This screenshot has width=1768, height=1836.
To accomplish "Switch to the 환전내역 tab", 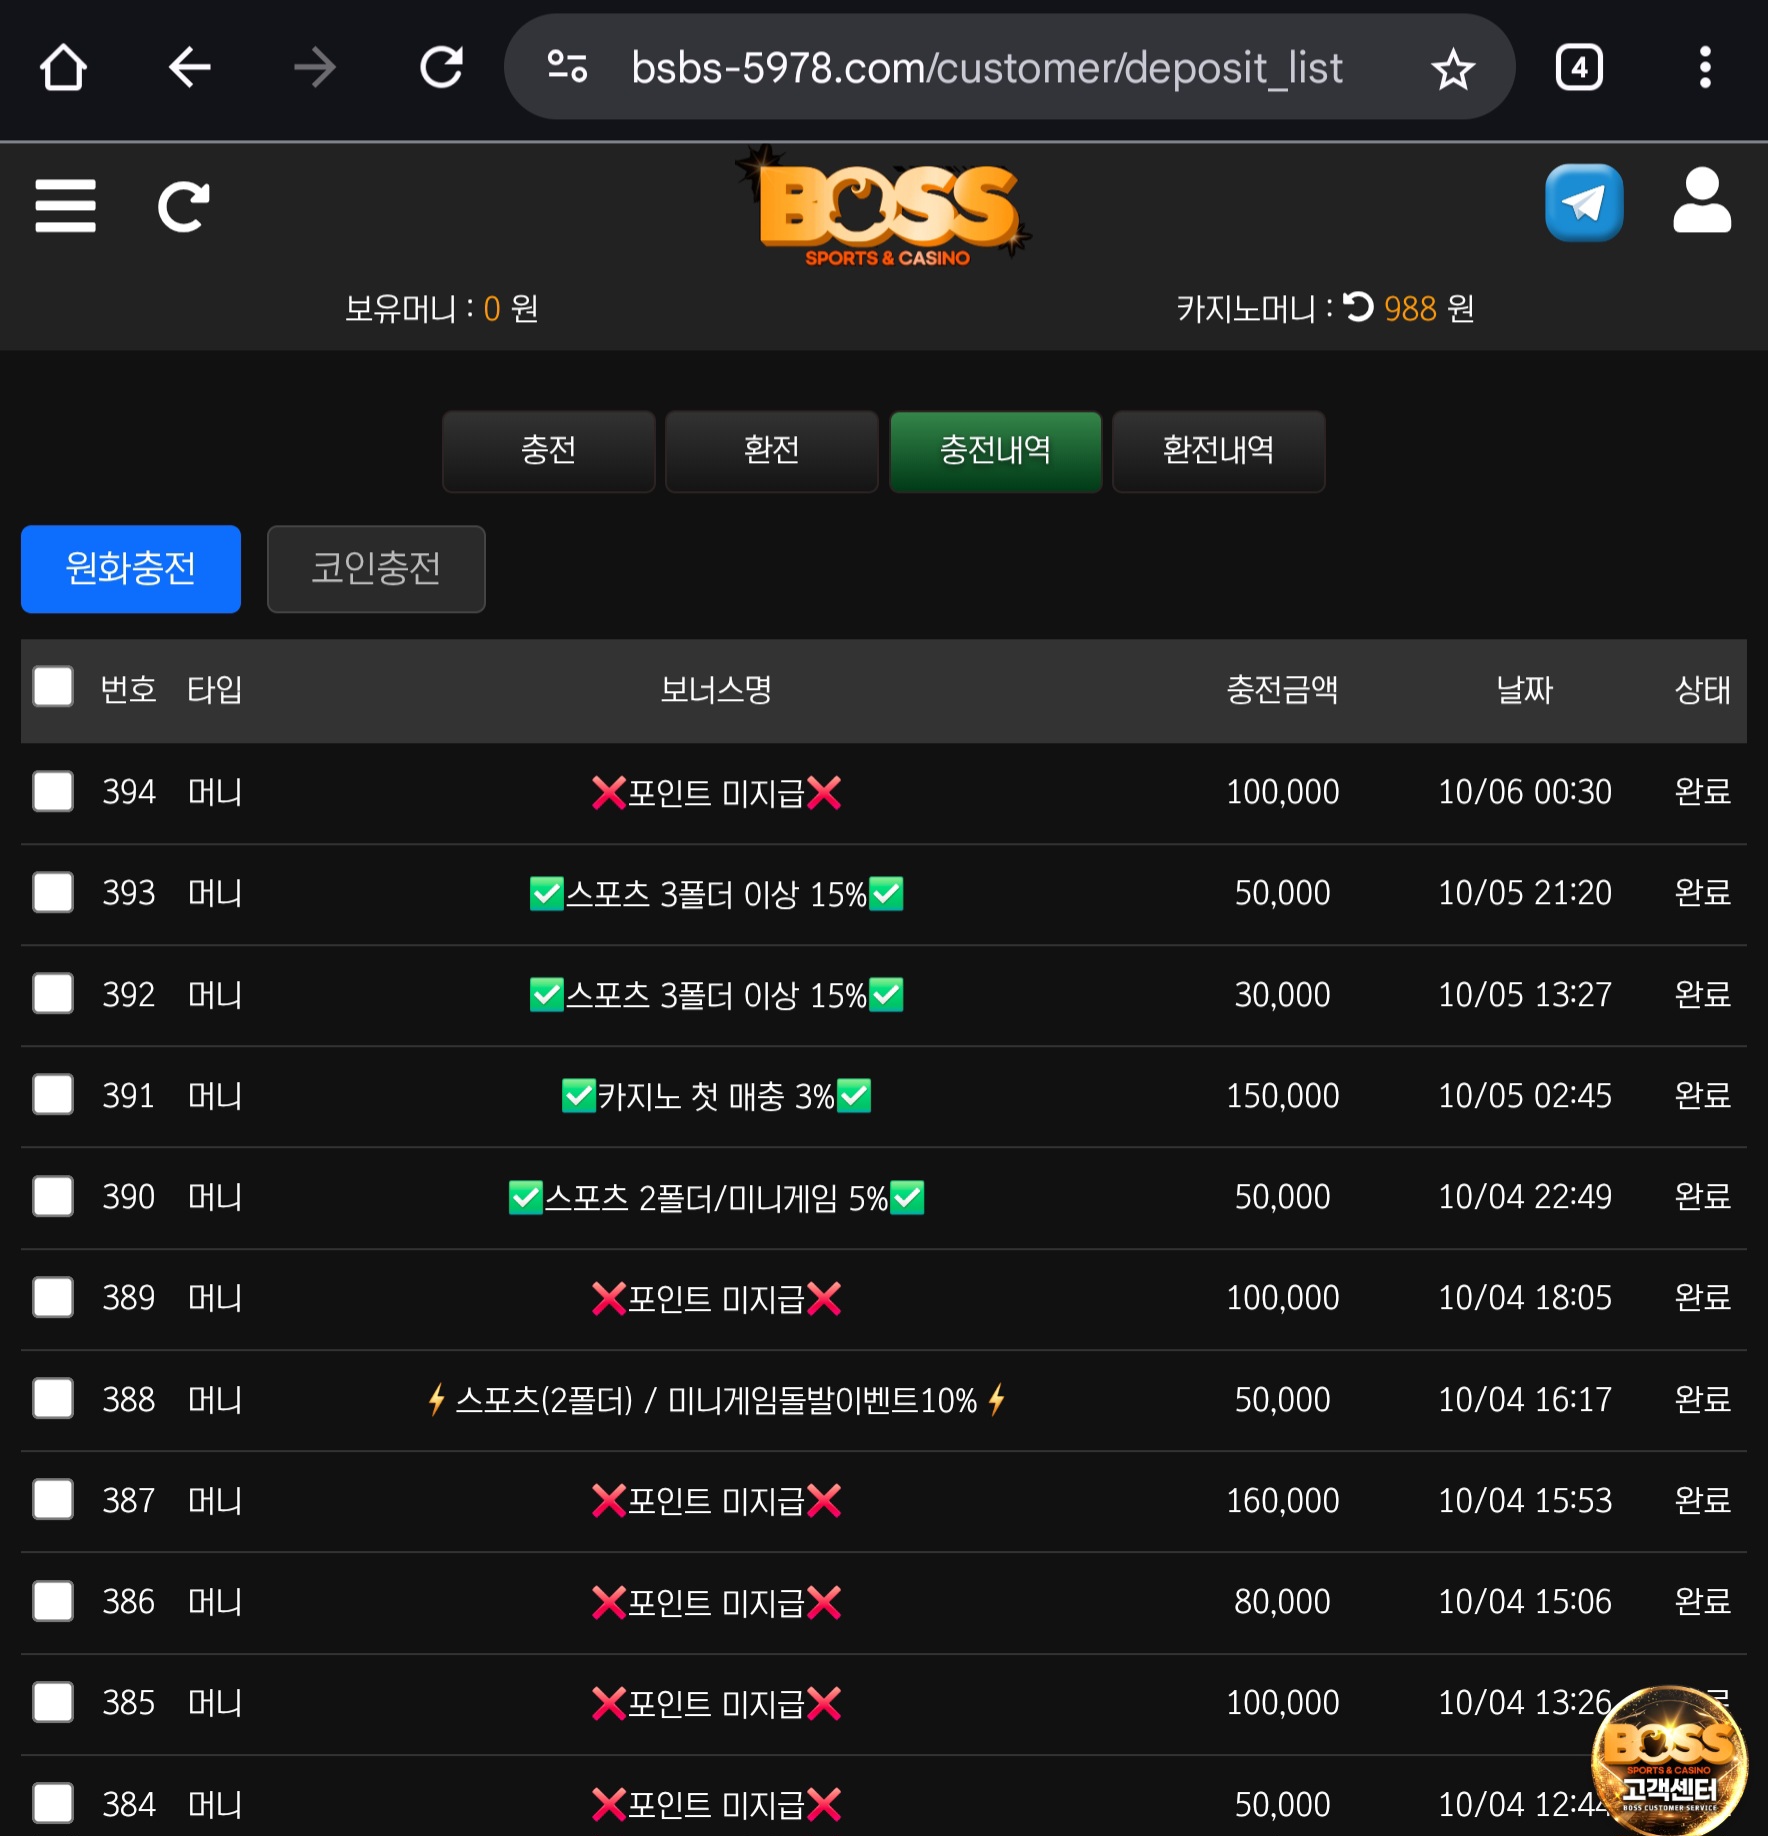I will point(1218,451).
